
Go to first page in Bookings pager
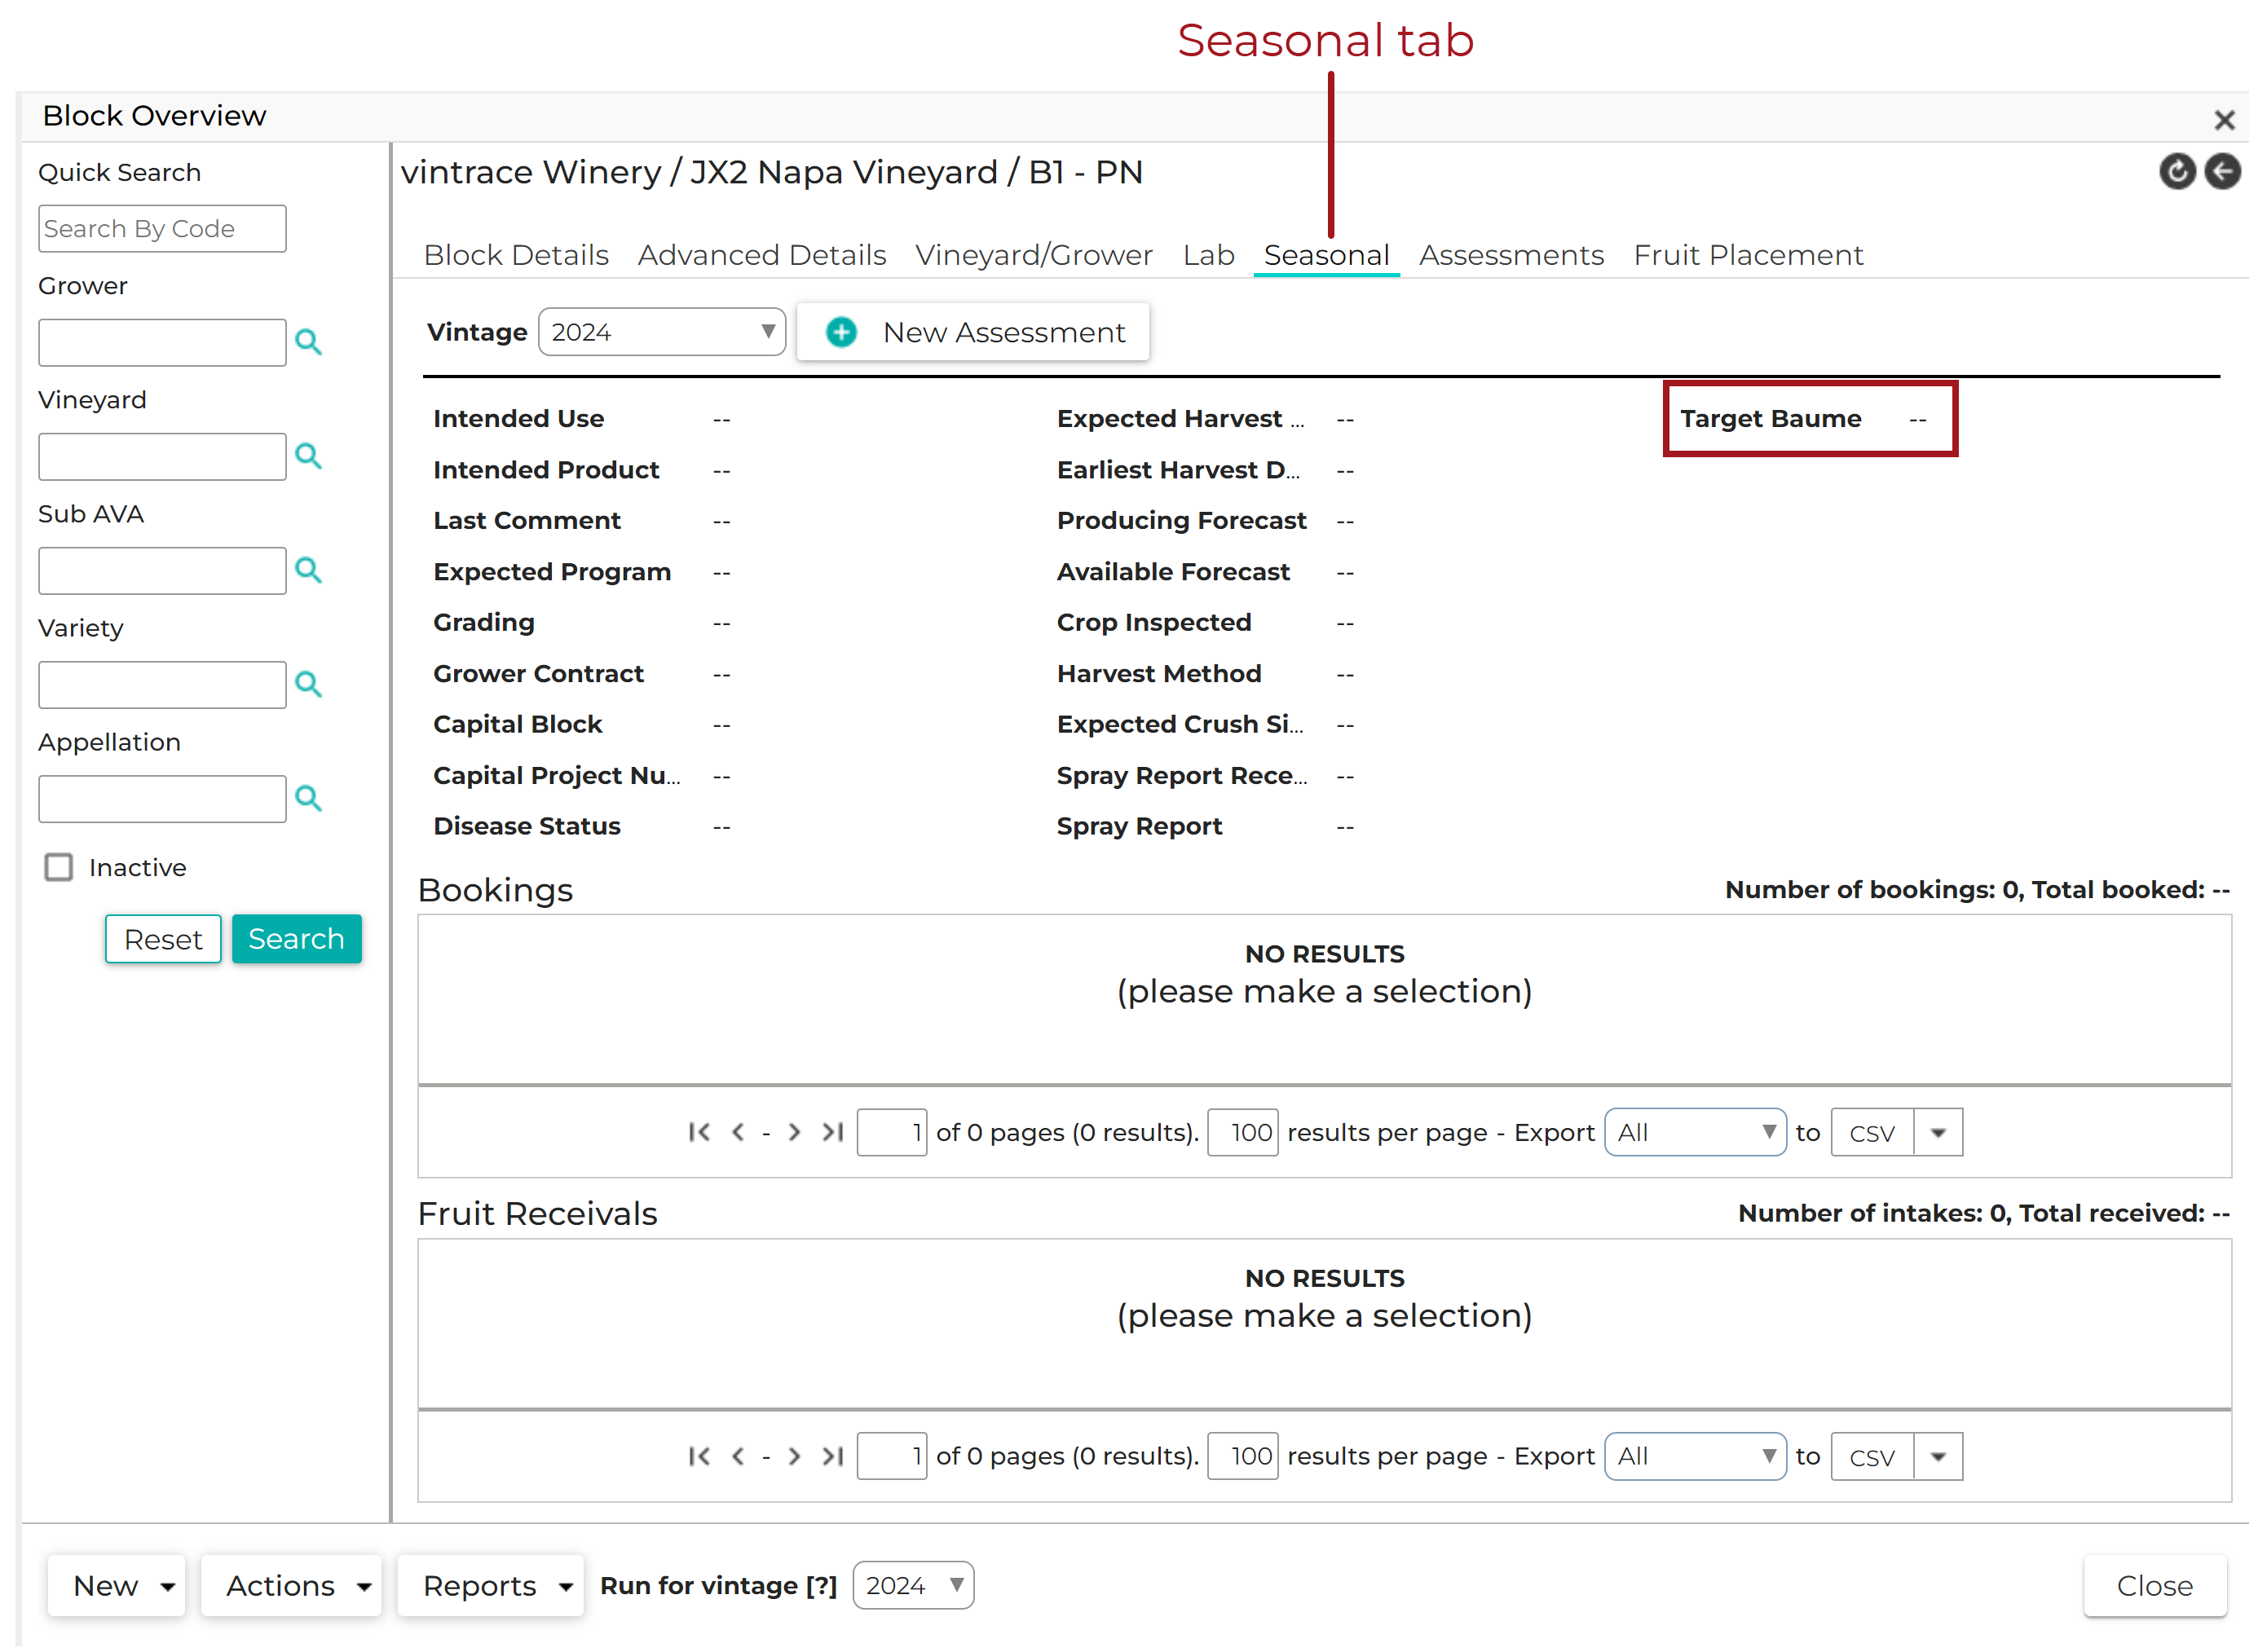[700, 1133]
